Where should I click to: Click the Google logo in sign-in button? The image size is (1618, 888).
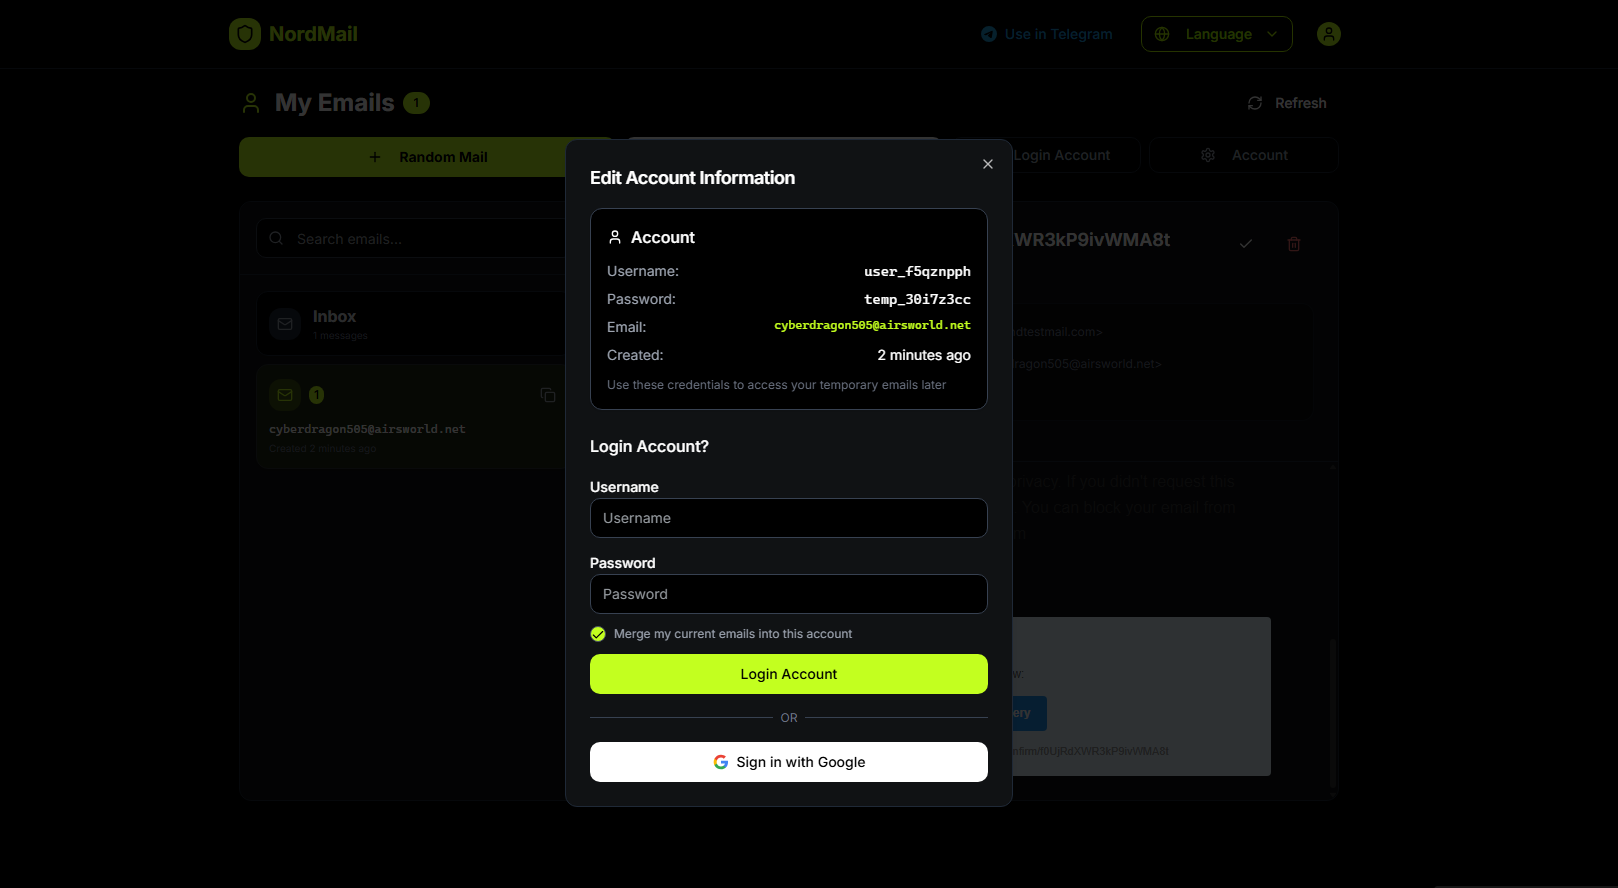tap(721, 762)
